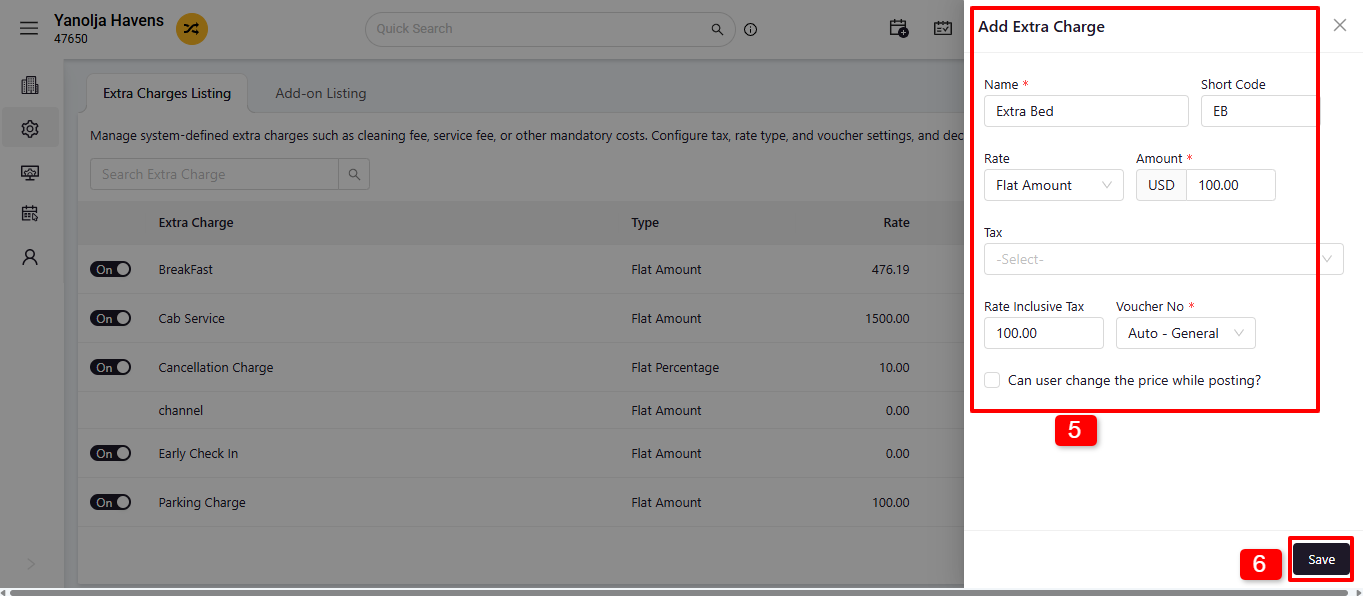Switch to Extra Charges Listing tab
Image resolution: width=1363 pixels, height=596 pixels.
(x=167, y=93)
